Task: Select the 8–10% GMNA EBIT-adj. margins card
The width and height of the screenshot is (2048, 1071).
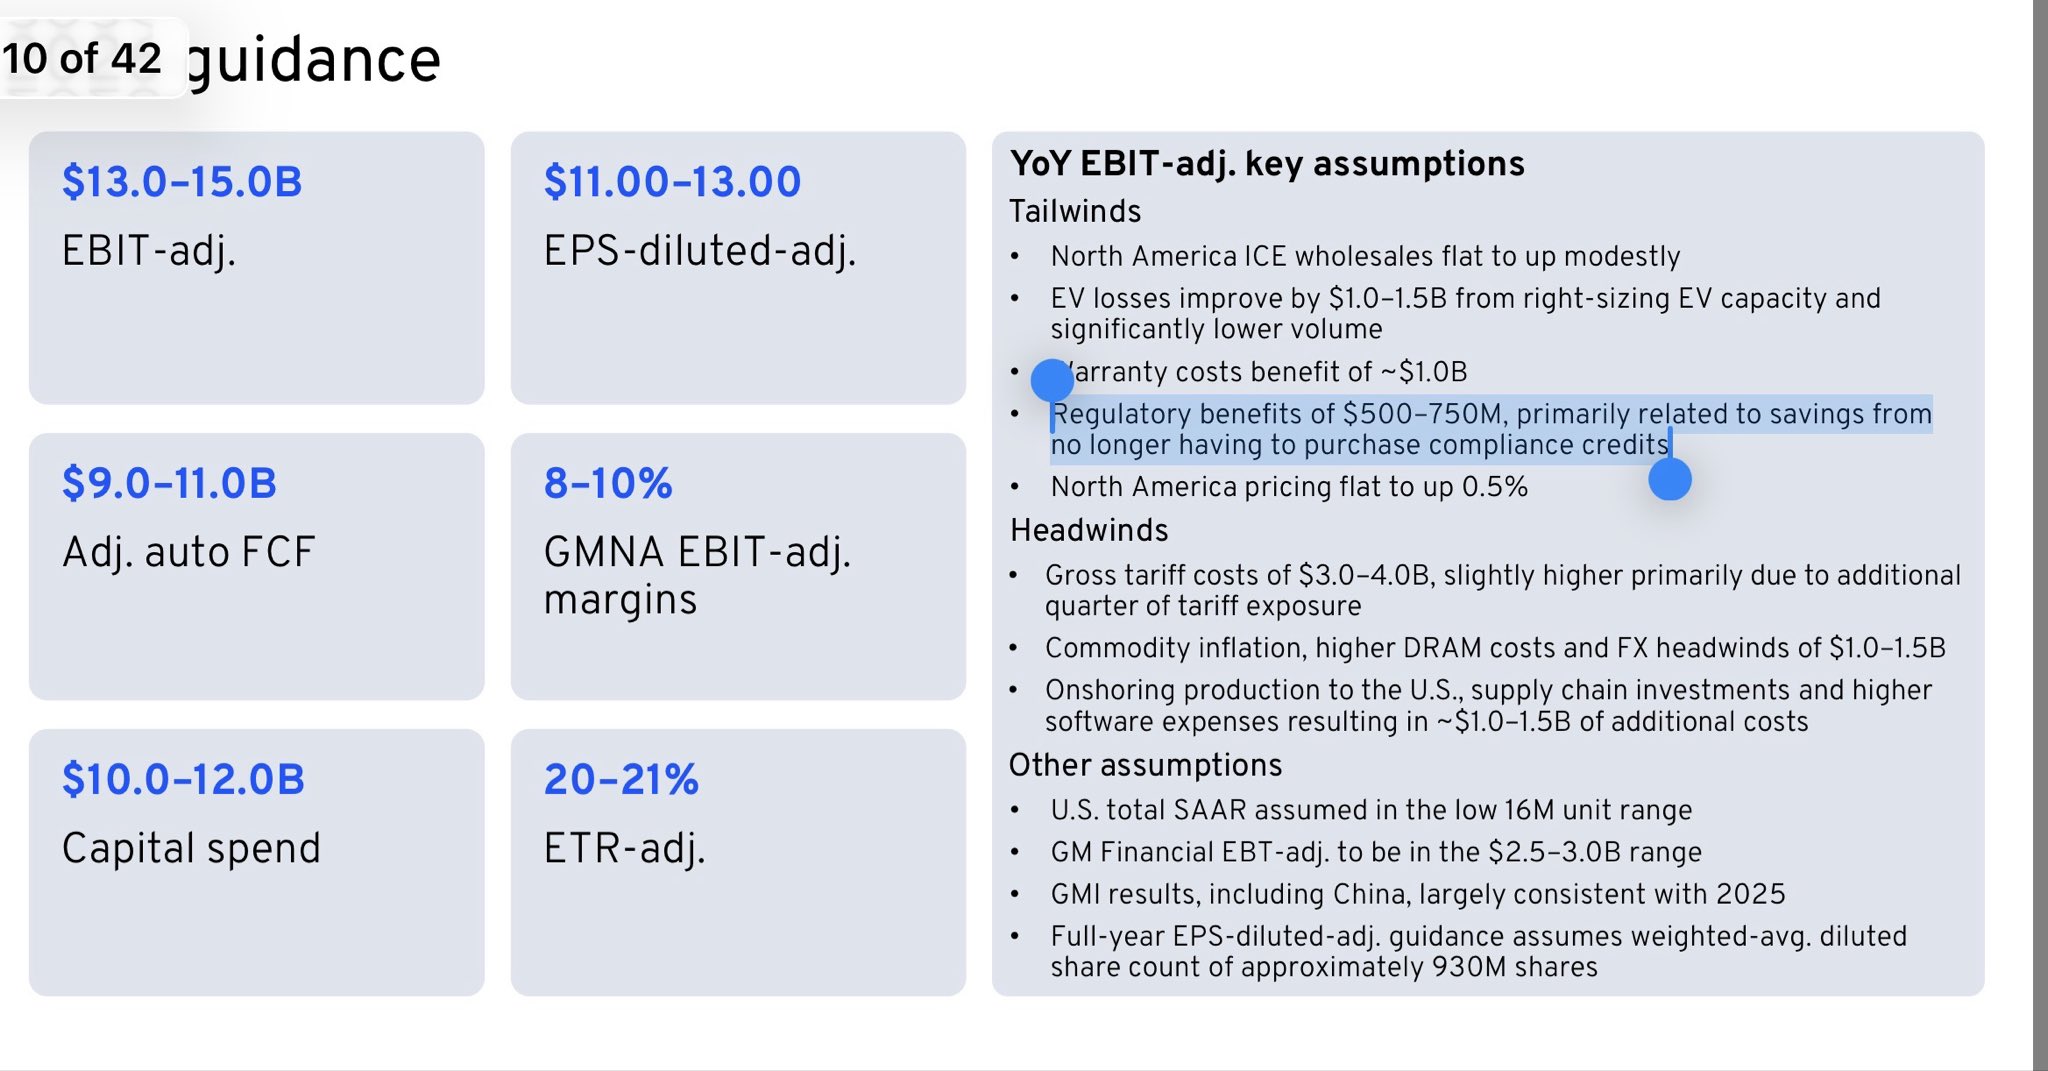Action: pyautogui.click(x=738, y=566)
